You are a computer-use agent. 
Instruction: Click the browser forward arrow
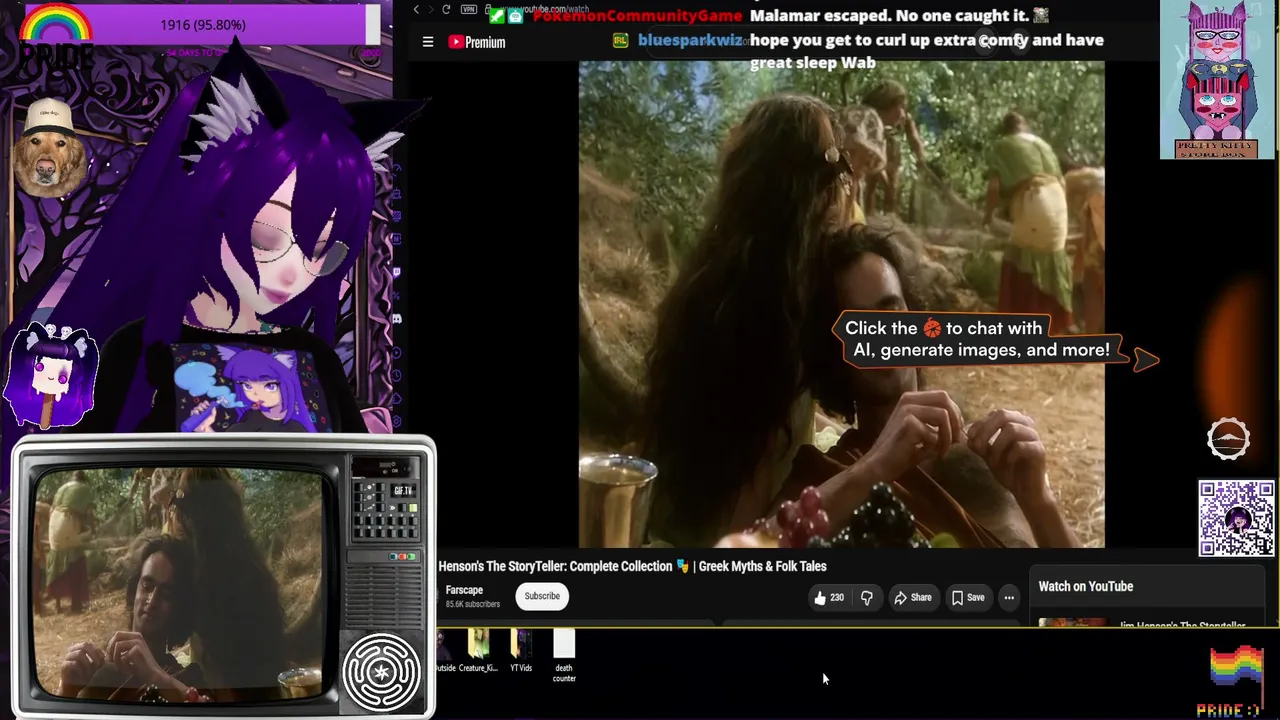[431, 10]
